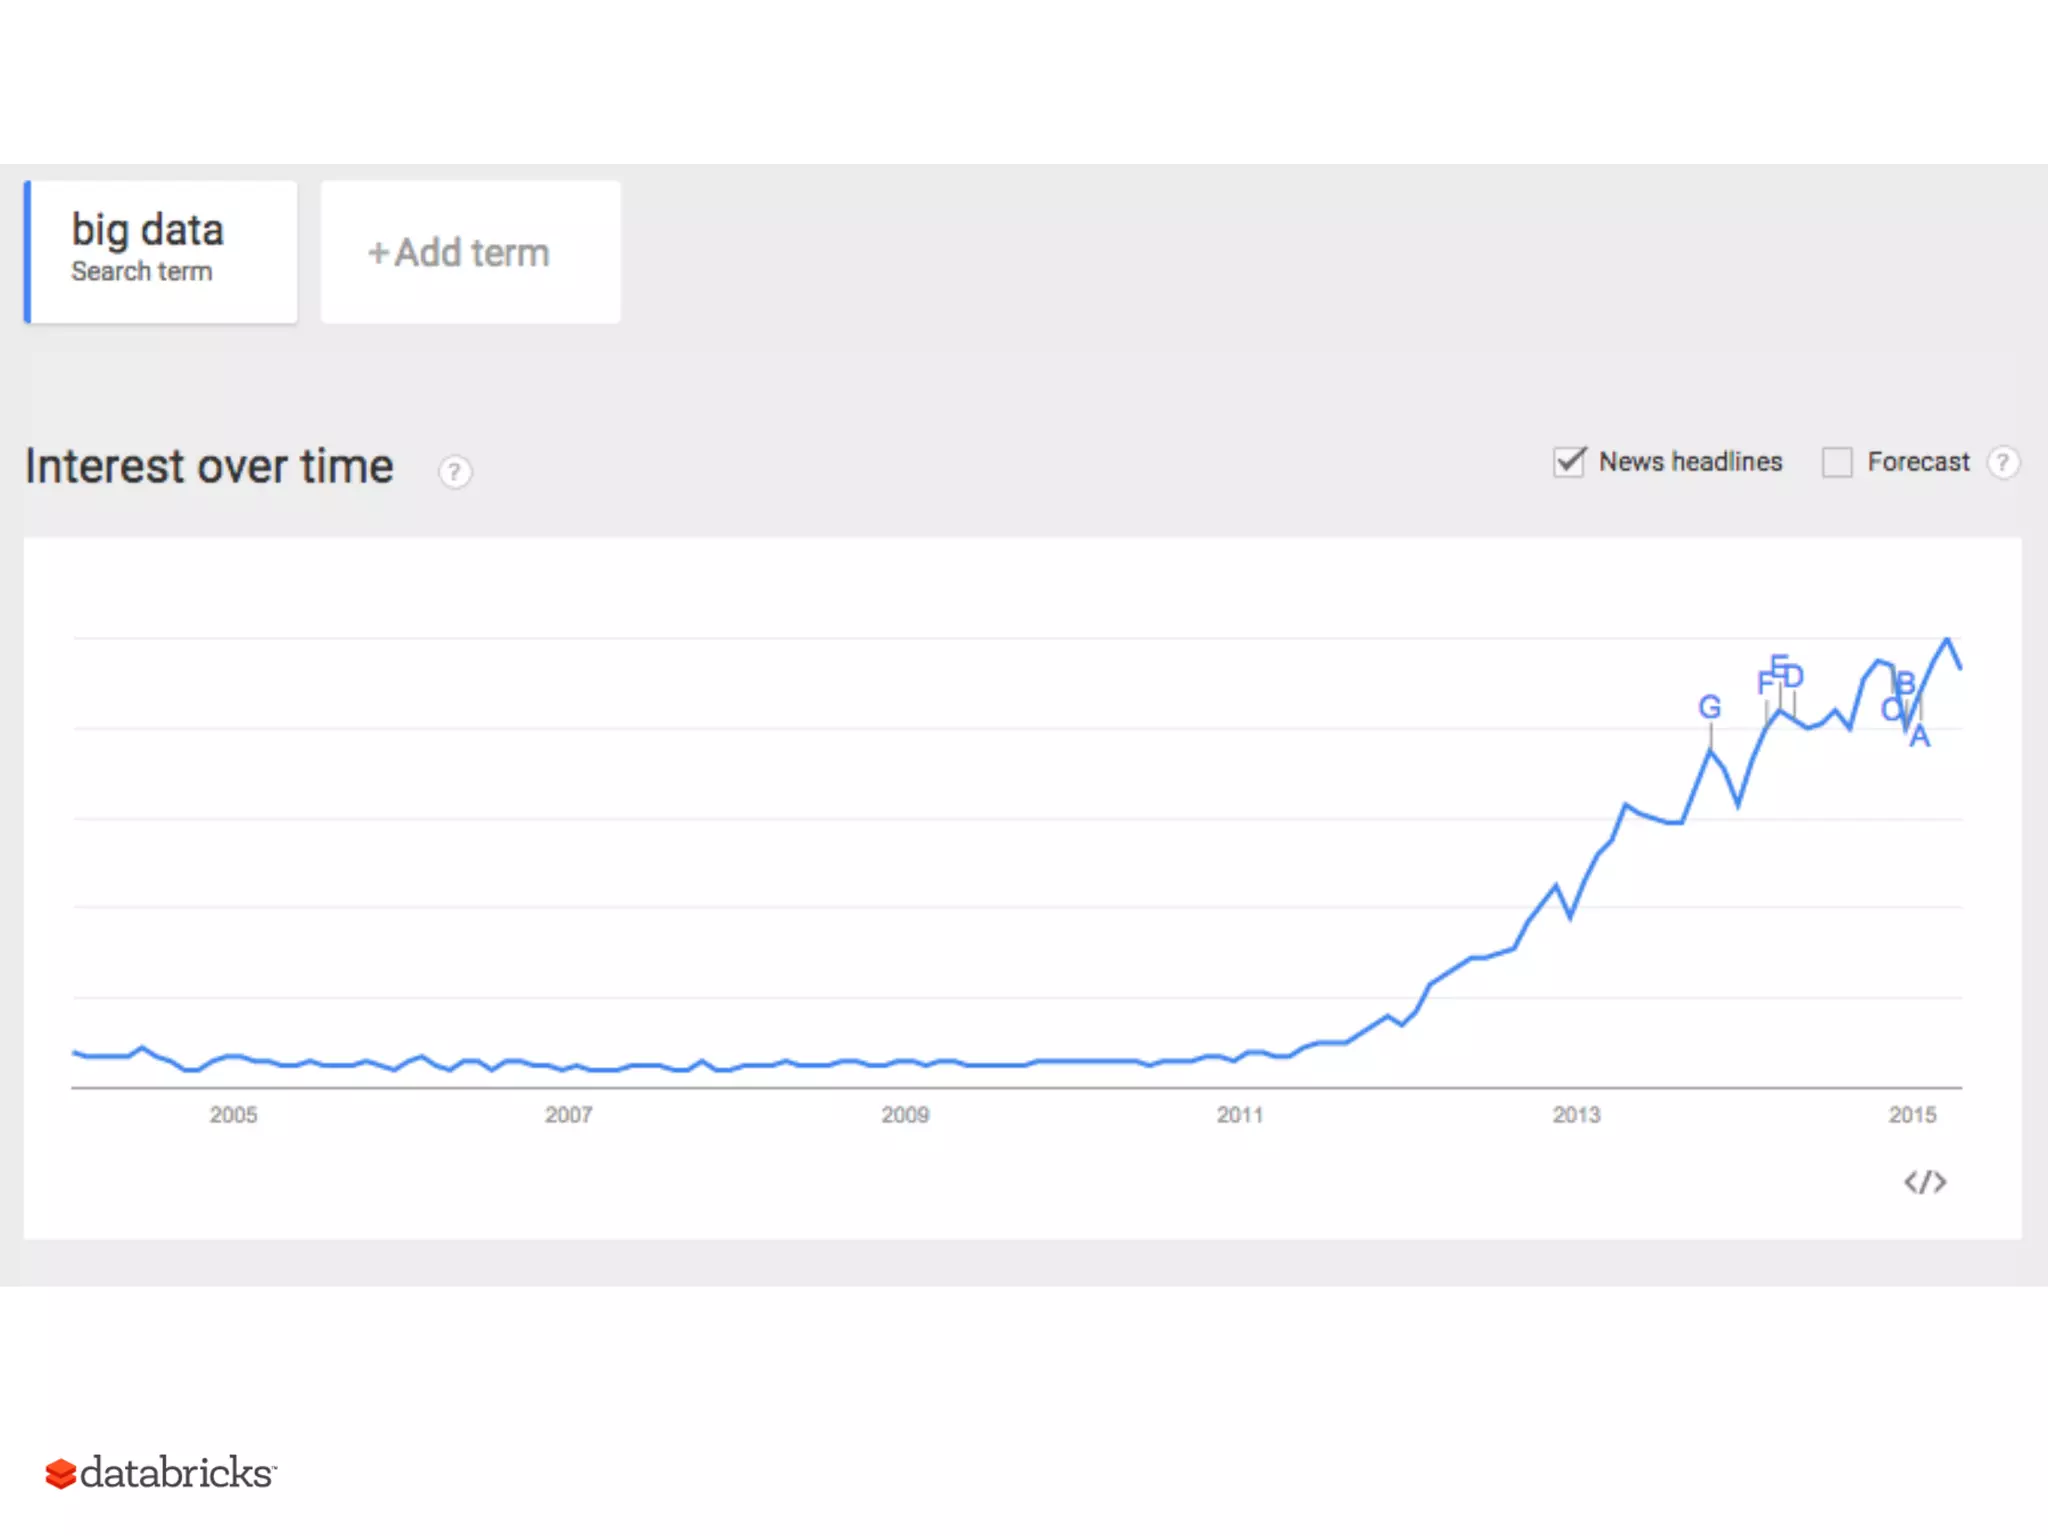
Task: Select news headline marker D
Action: click(x=1794, y=678)
